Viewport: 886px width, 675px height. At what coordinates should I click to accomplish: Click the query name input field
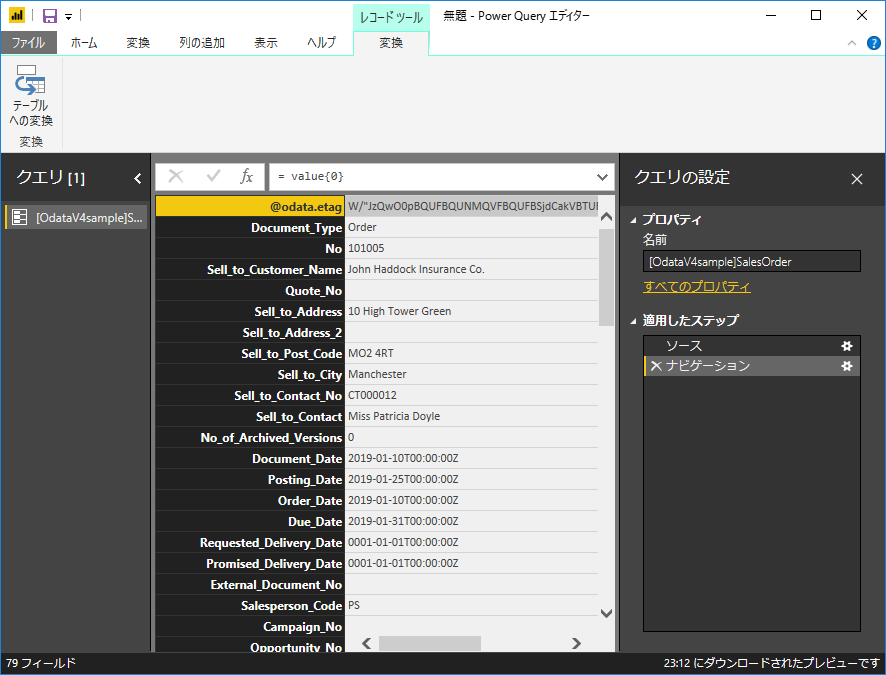coord(751,262)
